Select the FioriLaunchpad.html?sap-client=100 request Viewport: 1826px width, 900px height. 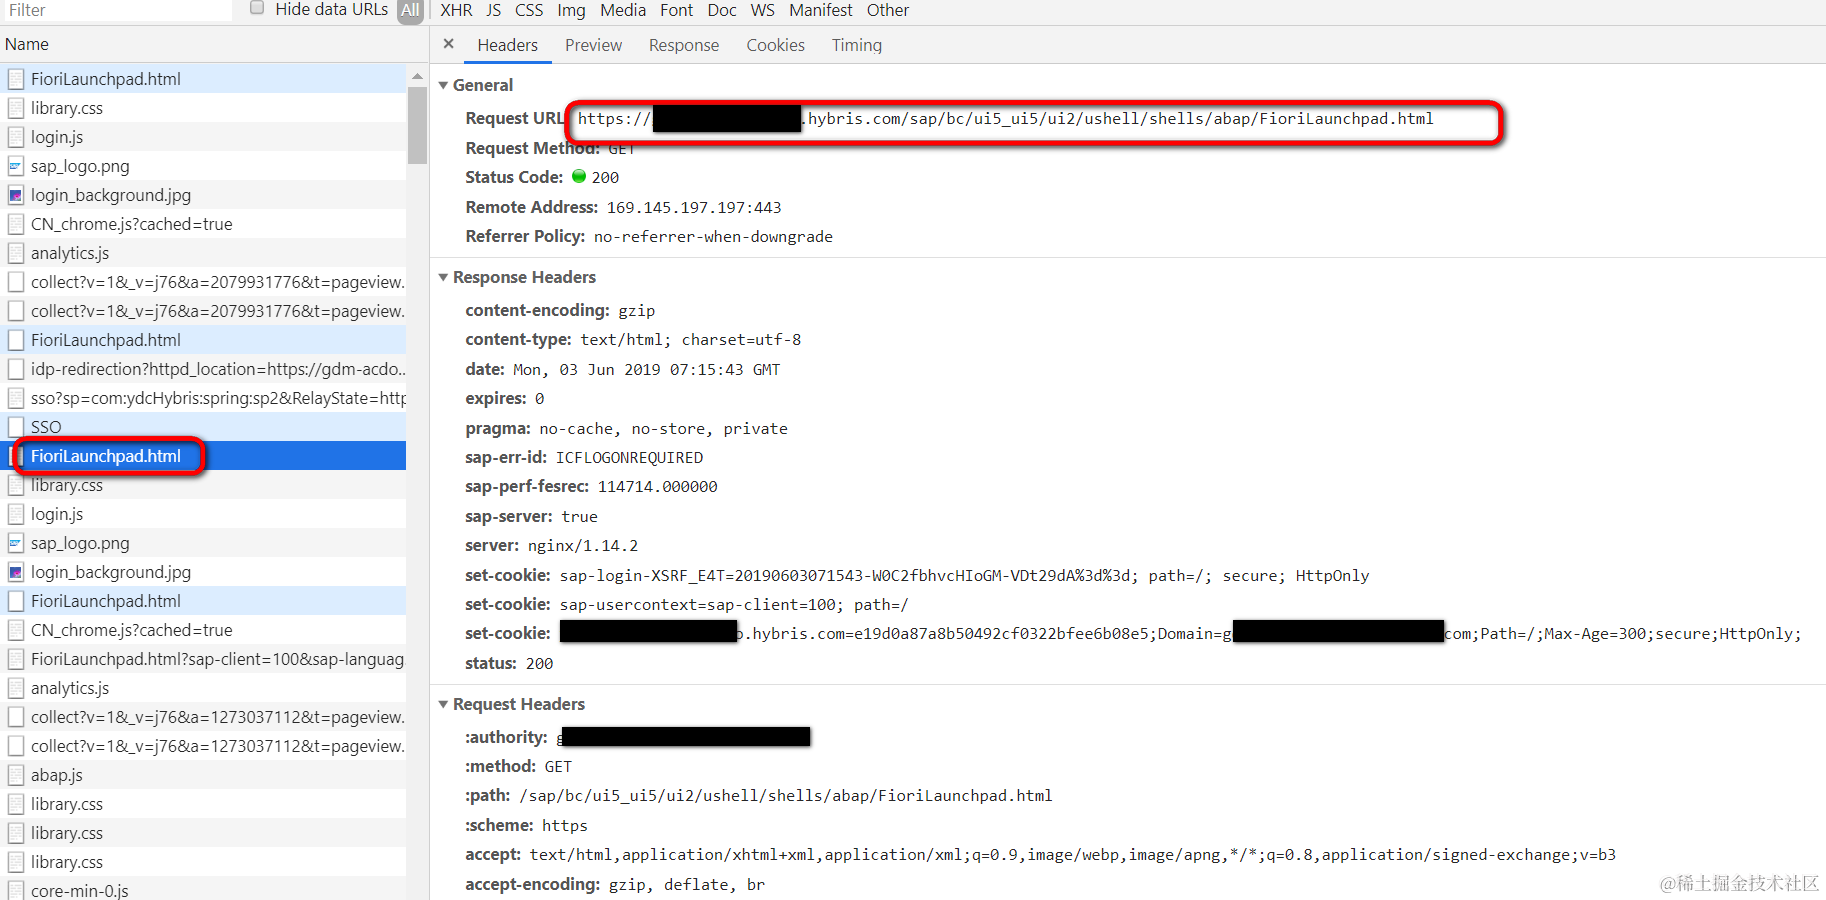[x=204, y=659]
